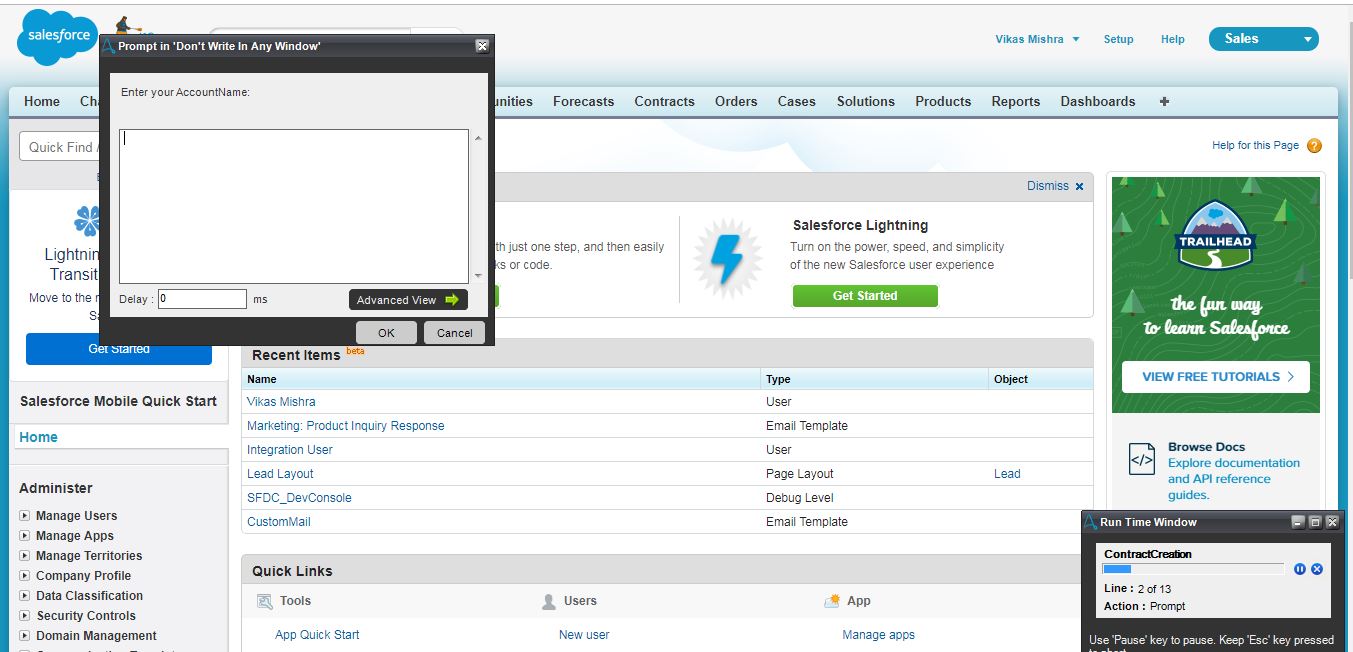The width and height of the screenshot is (1353, 652).
Task: Click Cancel in the Prompt dialog
Action: tap(454, 333)
